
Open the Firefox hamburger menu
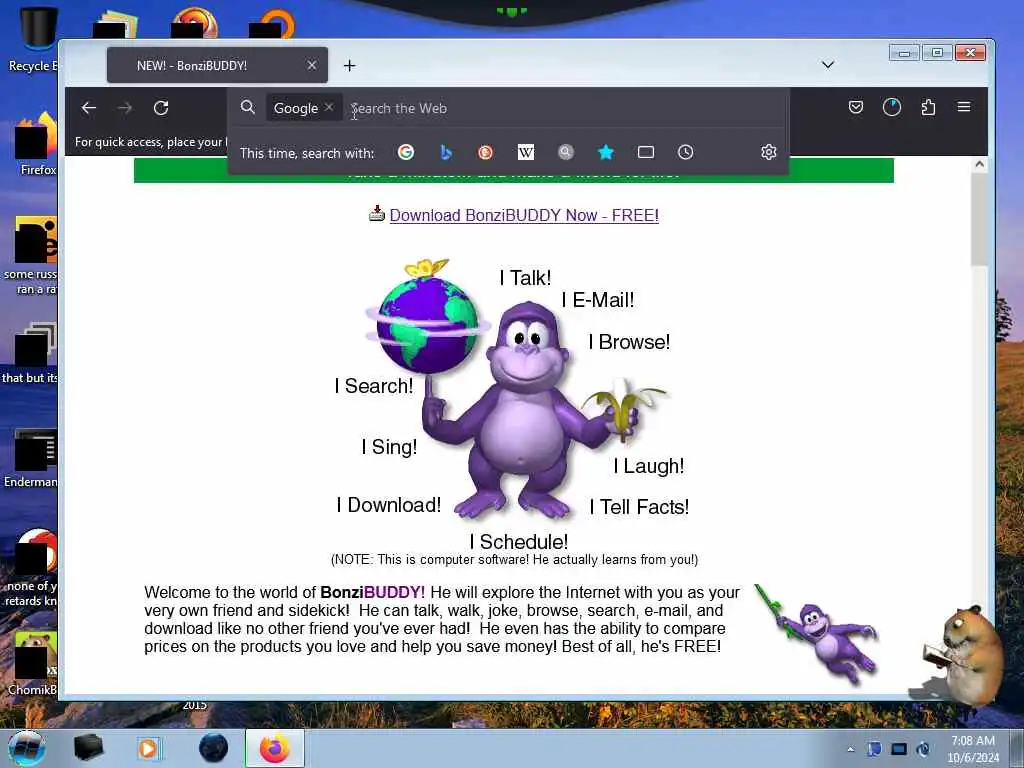pyautogui.click(x=964, y=106)
